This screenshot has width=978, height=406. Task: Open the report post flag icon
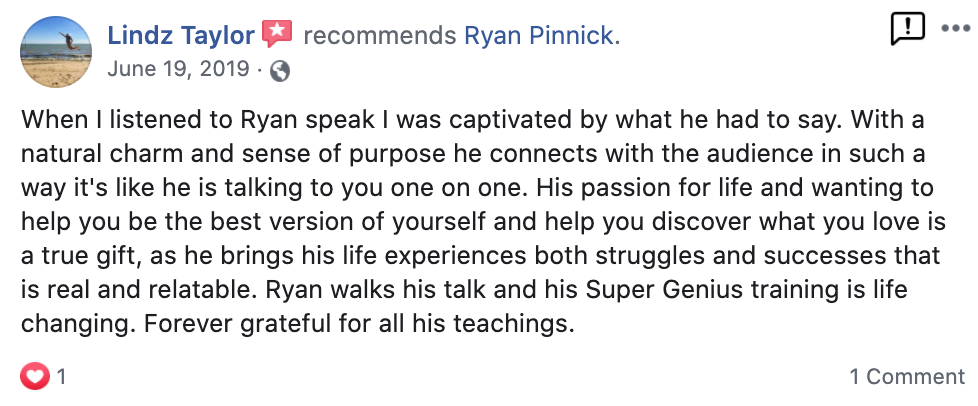(x=906, y=30)
